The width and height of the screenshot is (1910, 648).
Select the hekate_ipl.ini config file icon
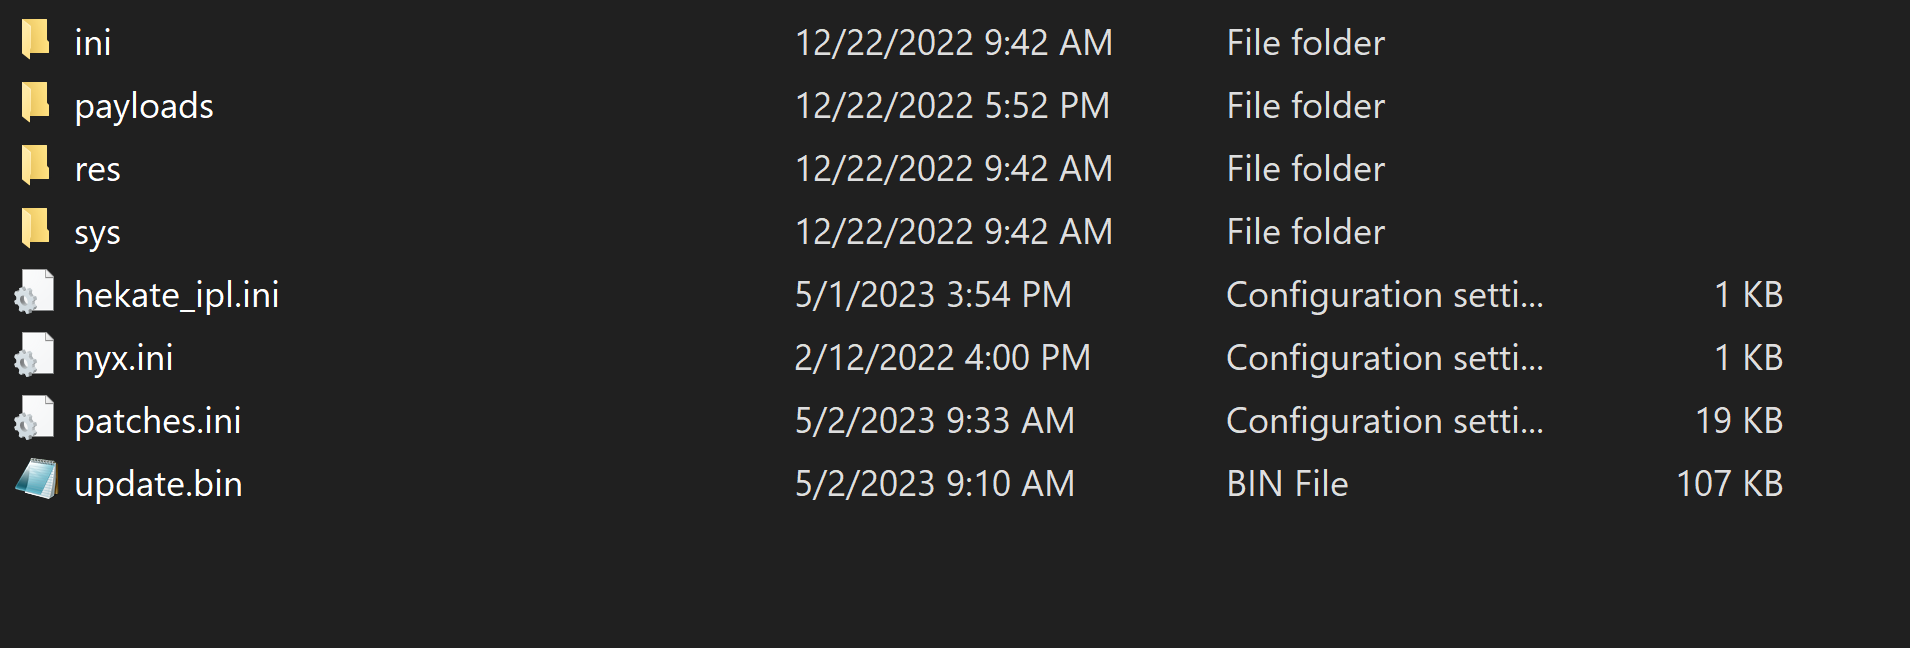35,292
